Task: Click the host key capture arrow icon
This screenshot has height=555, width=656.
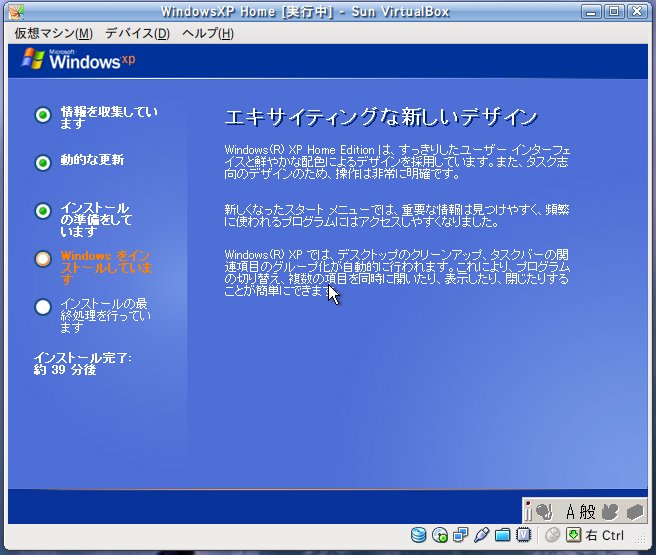Action: pos(574,535)
